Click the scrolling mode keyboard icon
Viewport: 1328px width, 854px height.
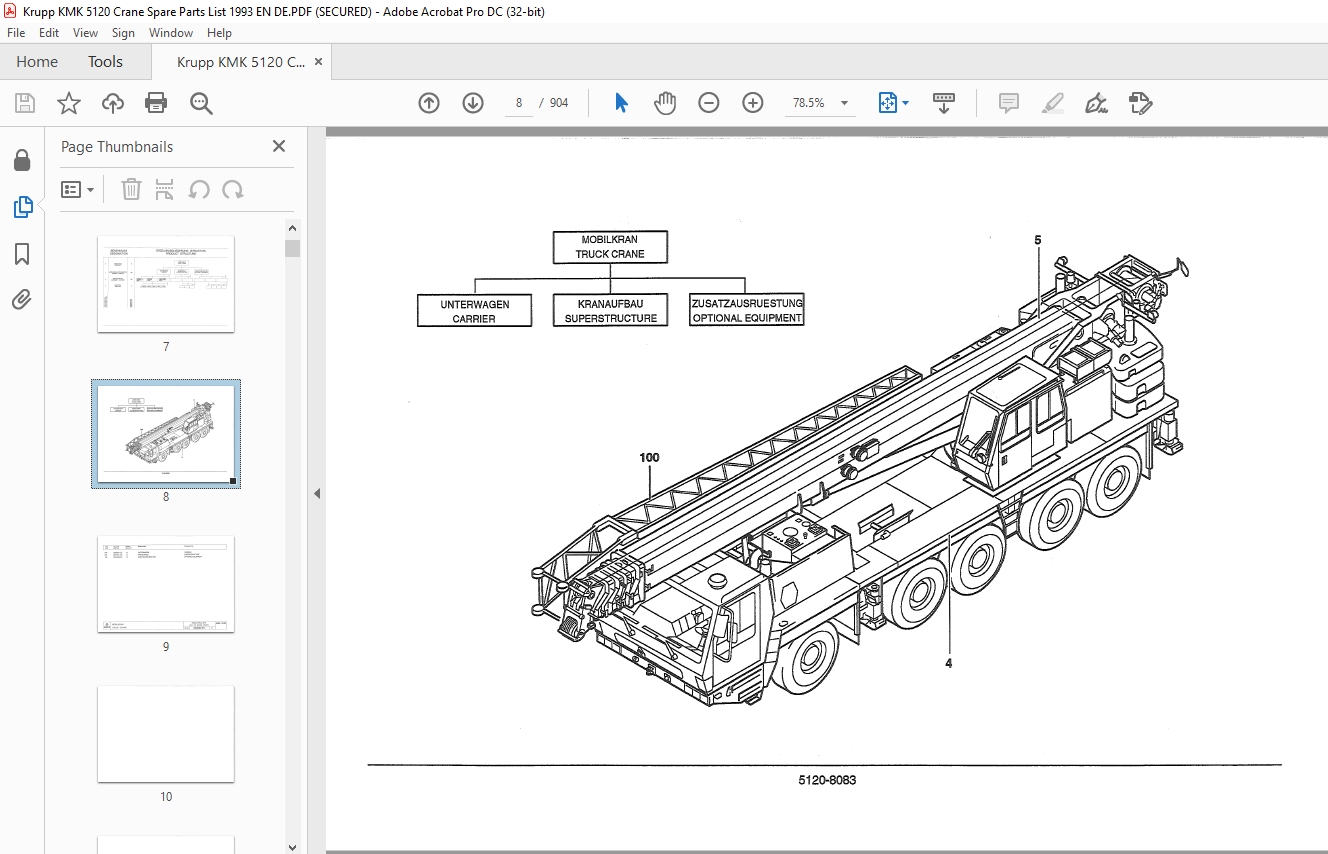tap(944, 103)
